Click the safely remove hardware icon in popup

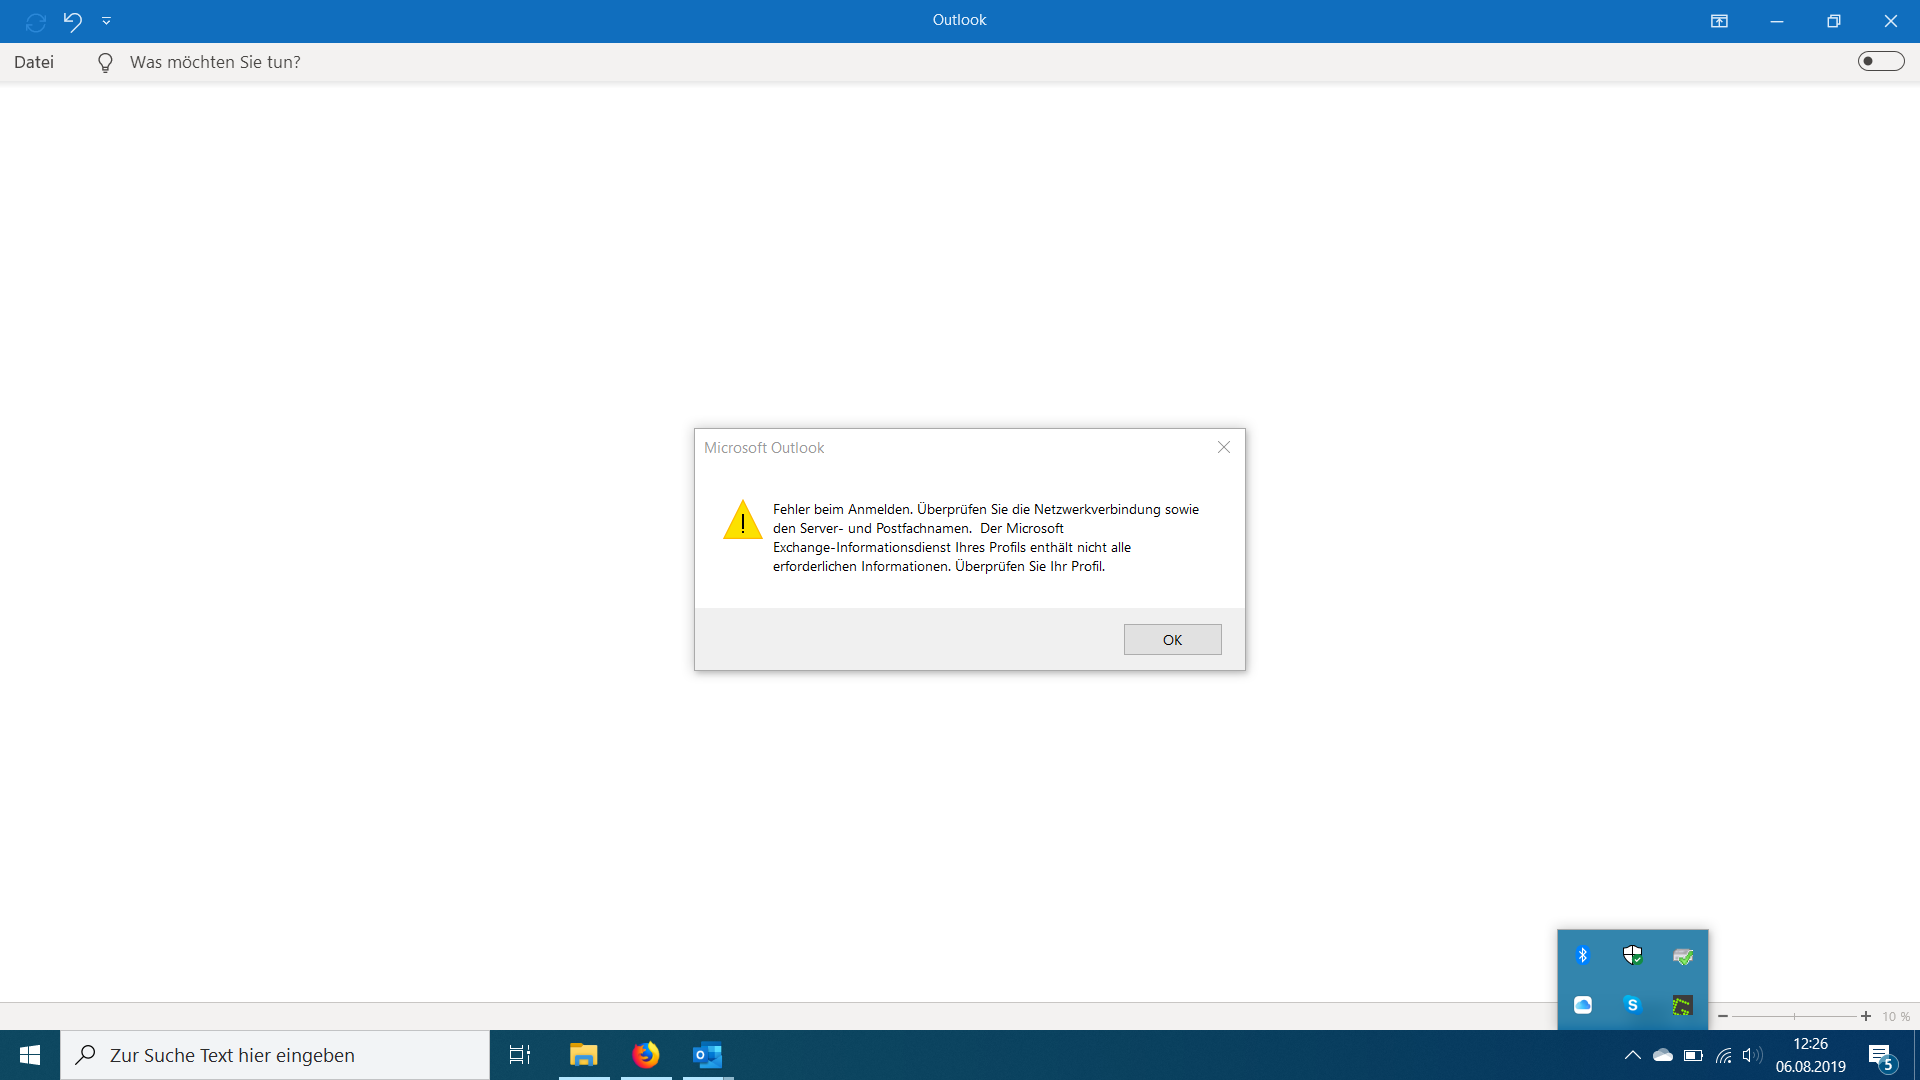pos(1683,956)
